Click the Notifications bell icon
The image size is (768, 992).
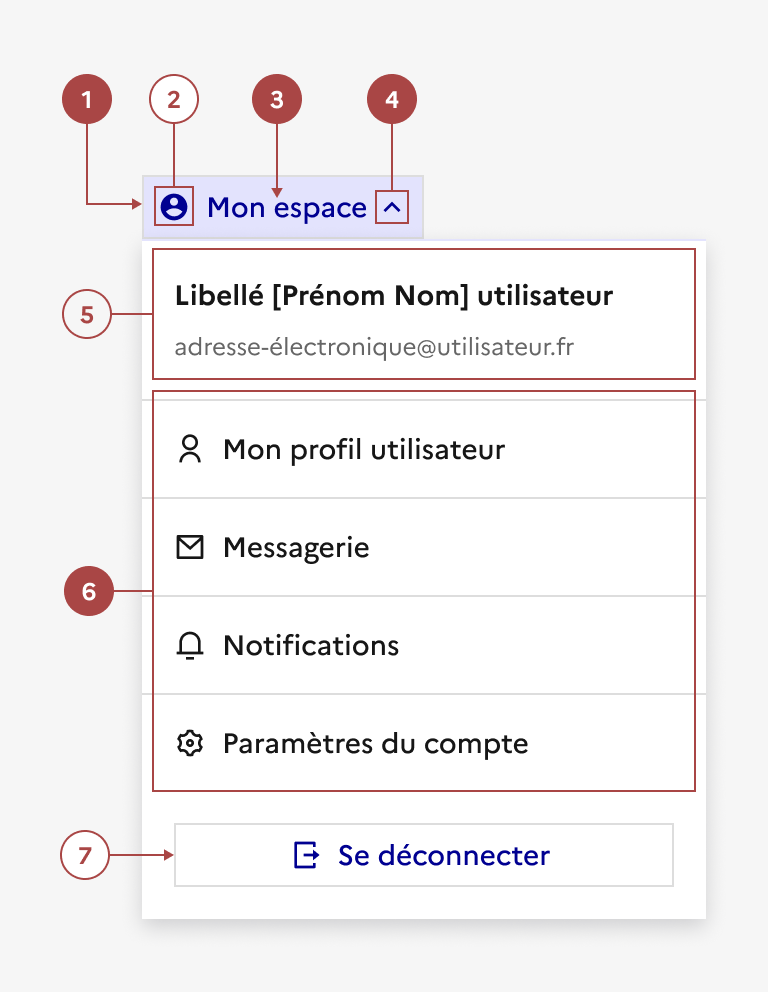click(x=189, y=646)
